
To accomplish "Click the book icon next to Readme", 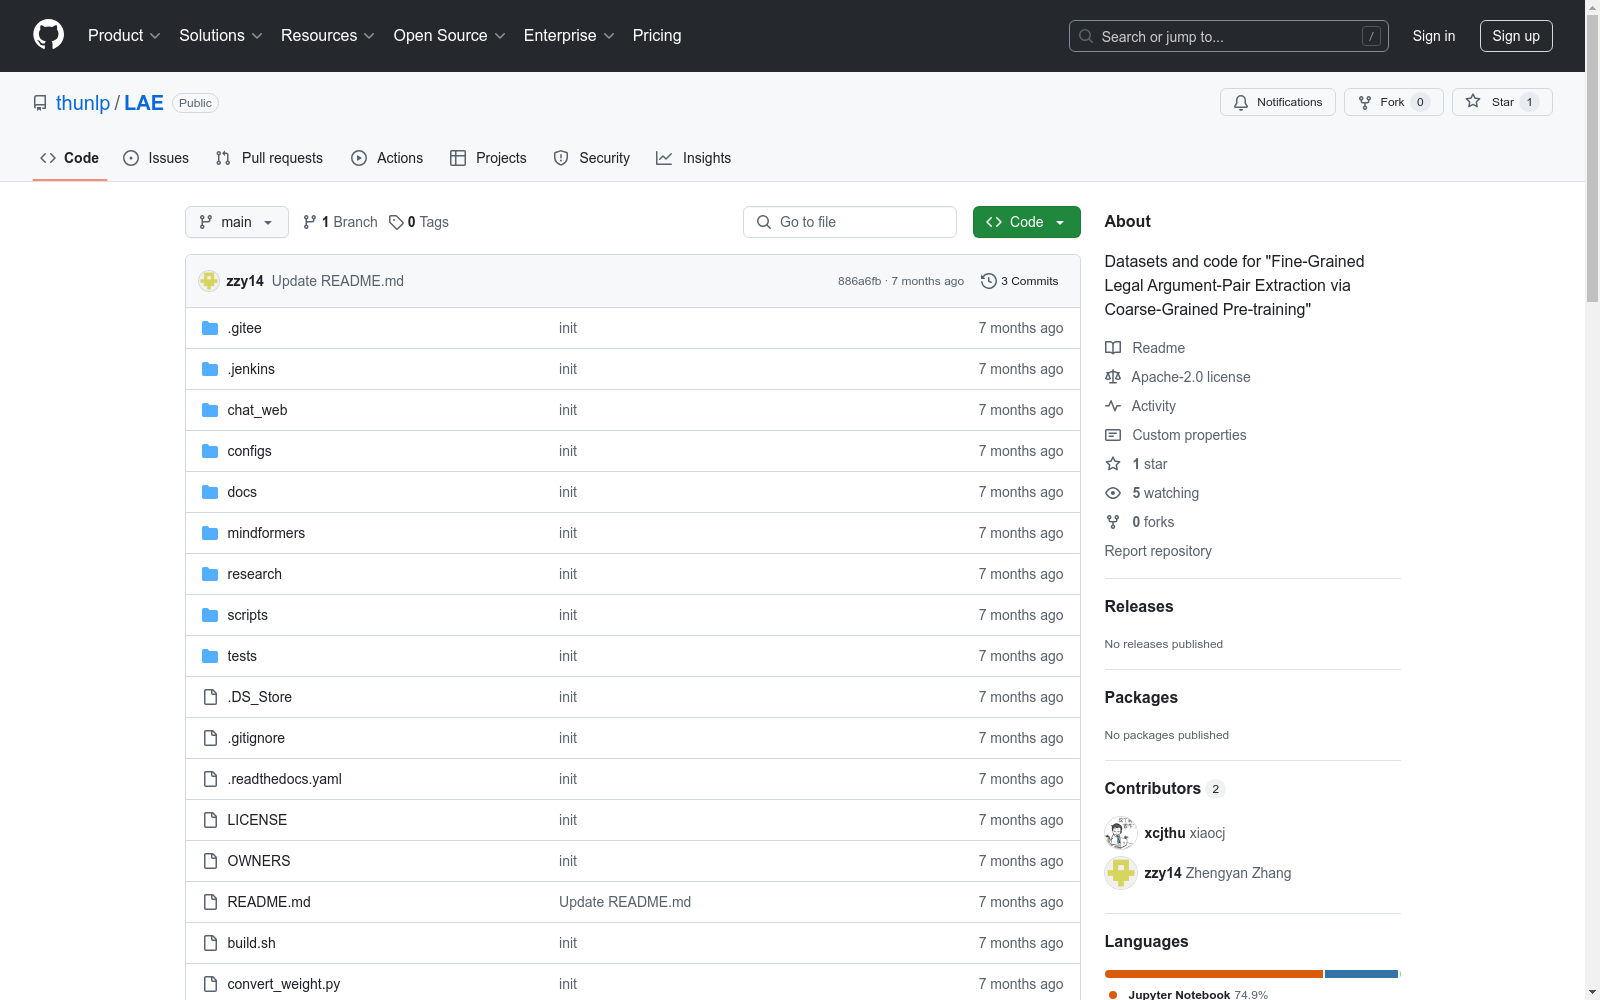I will tap(1113, 348).
